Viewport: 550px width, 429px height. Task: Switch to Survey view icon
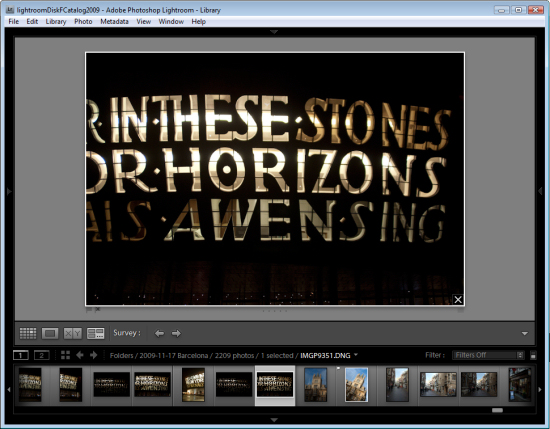[x=95, y=333]
